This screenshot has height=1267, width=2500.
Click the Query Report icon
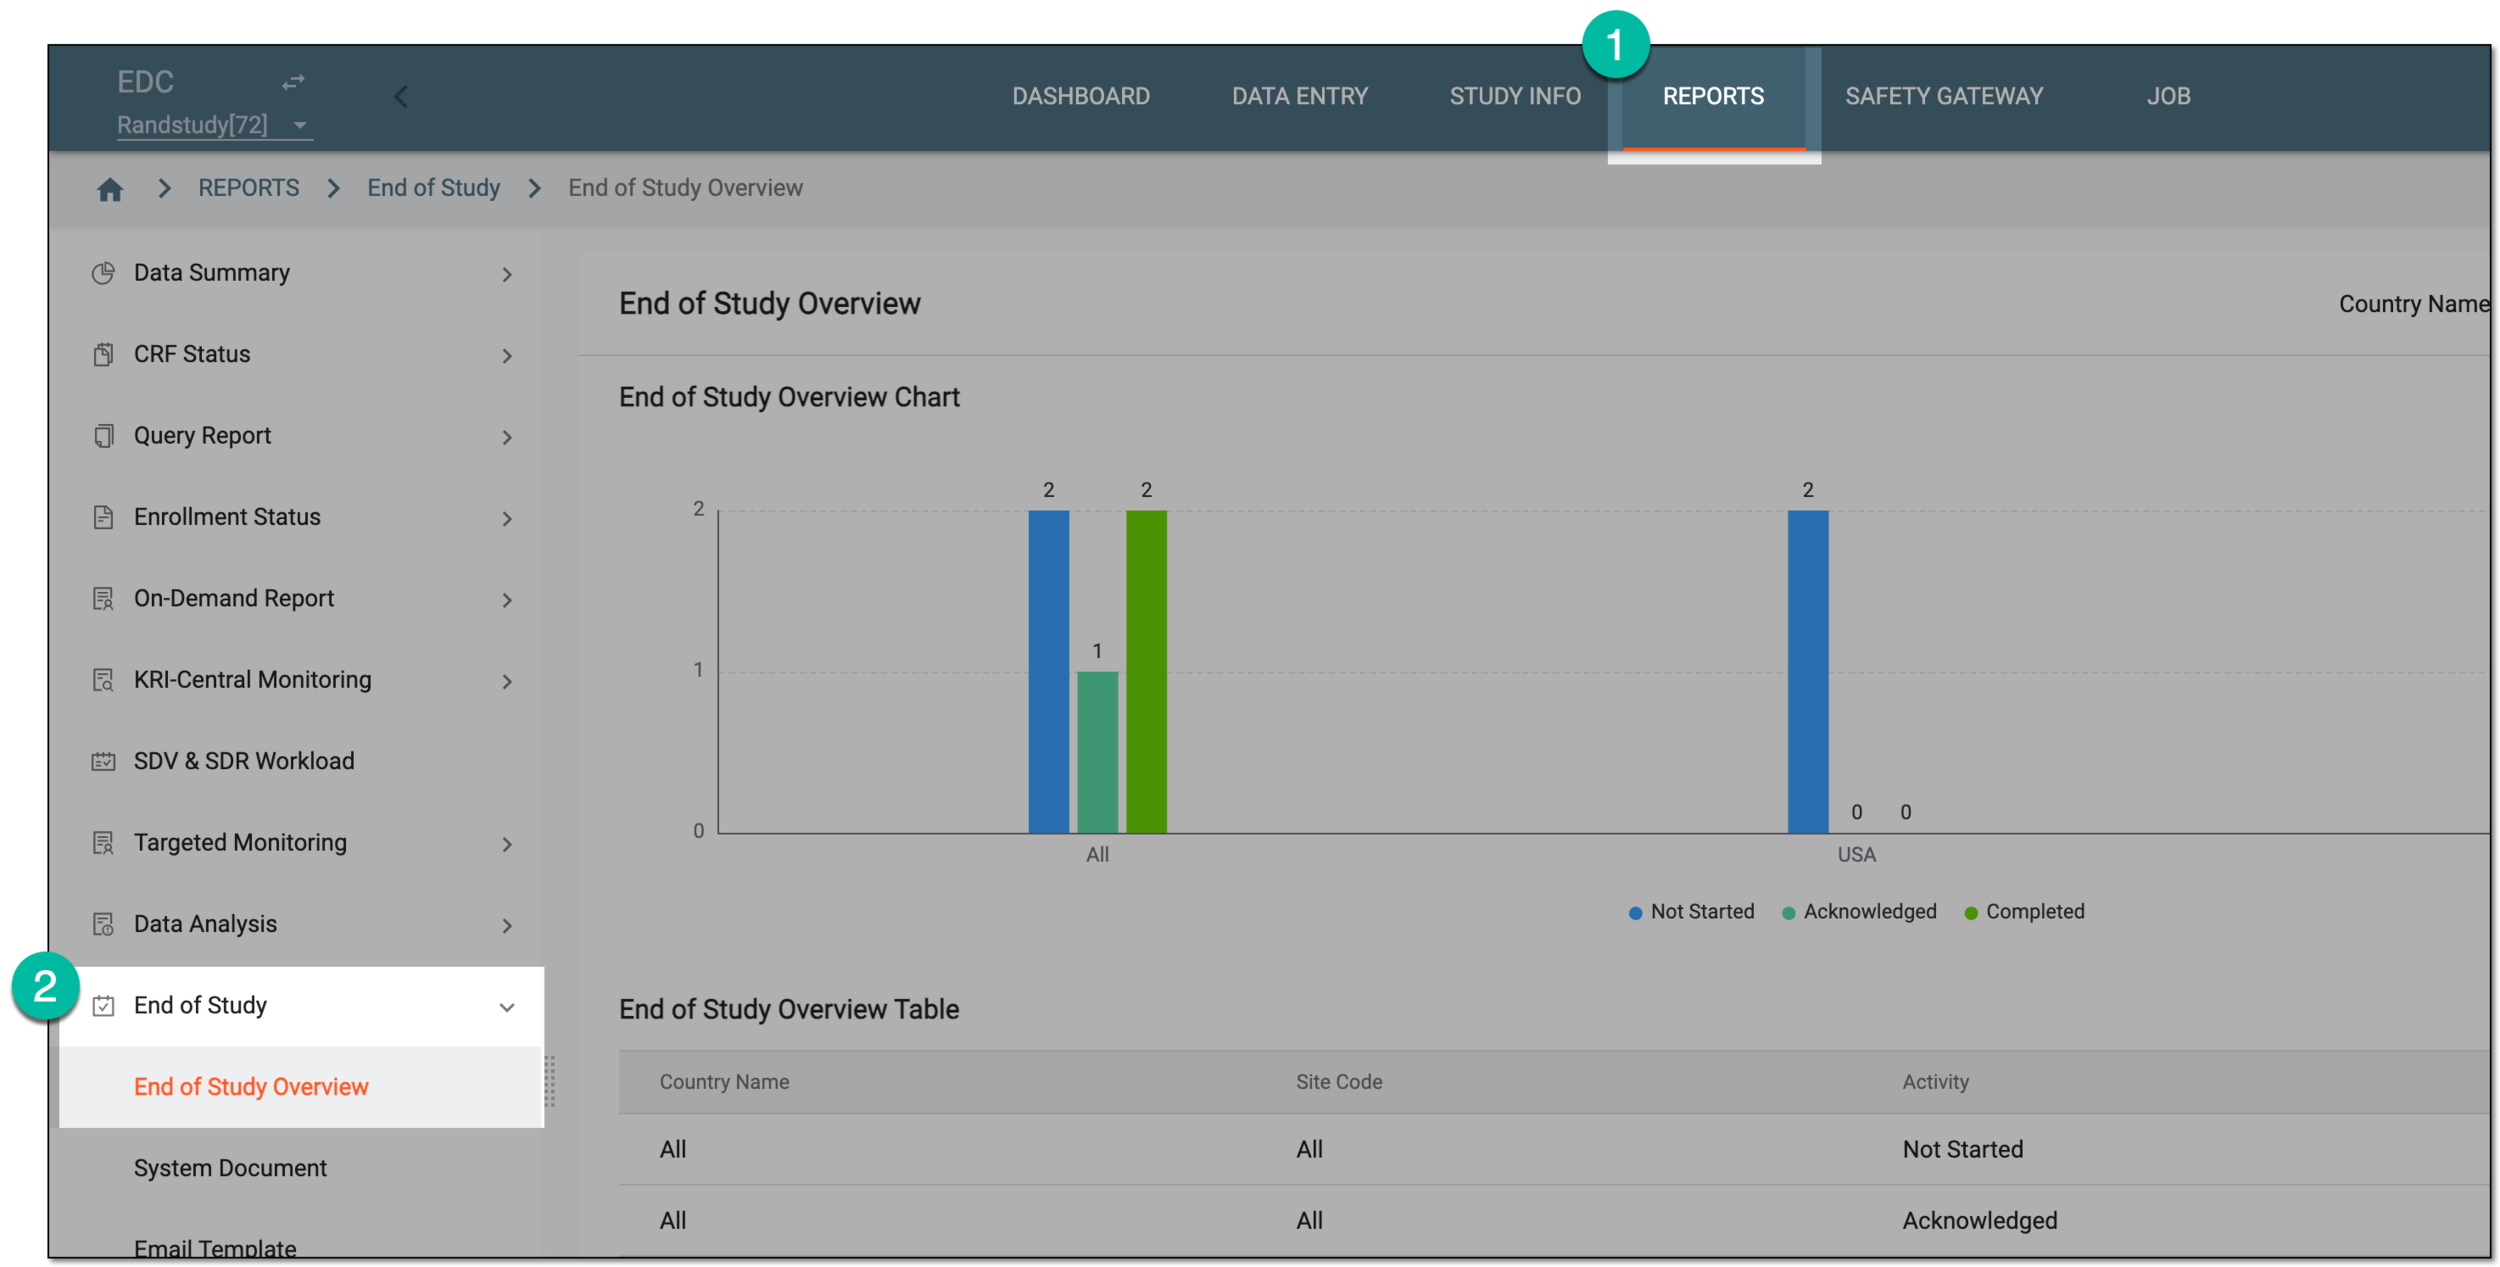pos(103,436)
